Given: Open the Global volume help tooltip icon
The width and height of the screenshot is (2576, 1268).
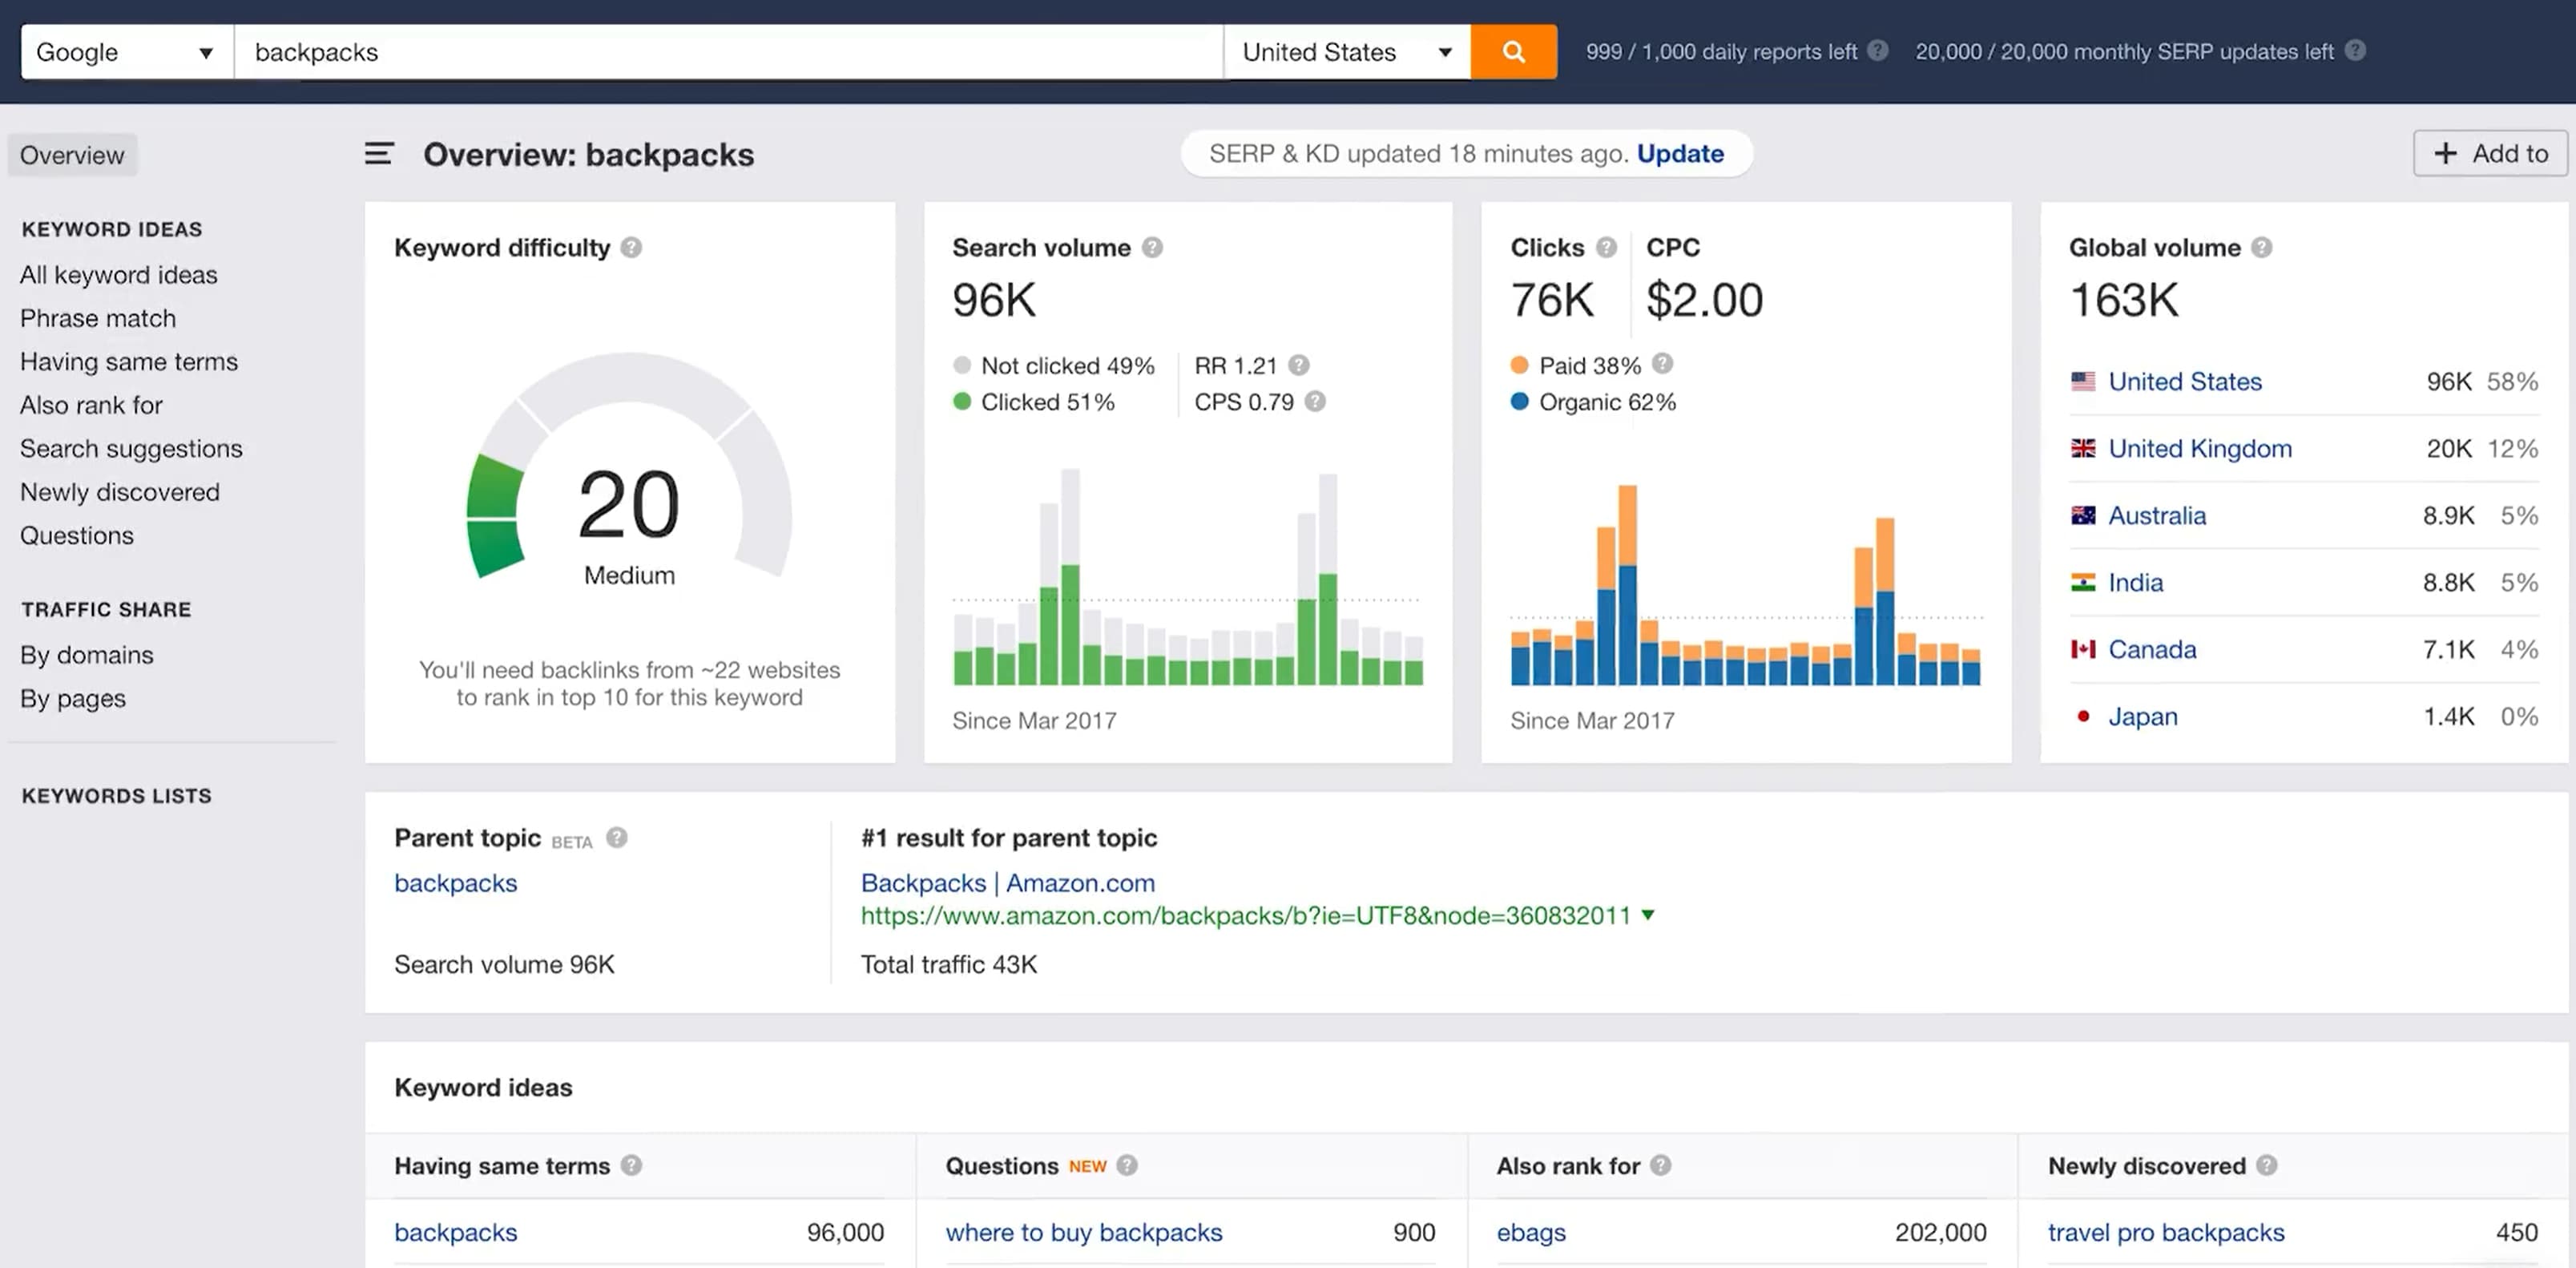Looking at the screenshot, I should point(2262,247).
